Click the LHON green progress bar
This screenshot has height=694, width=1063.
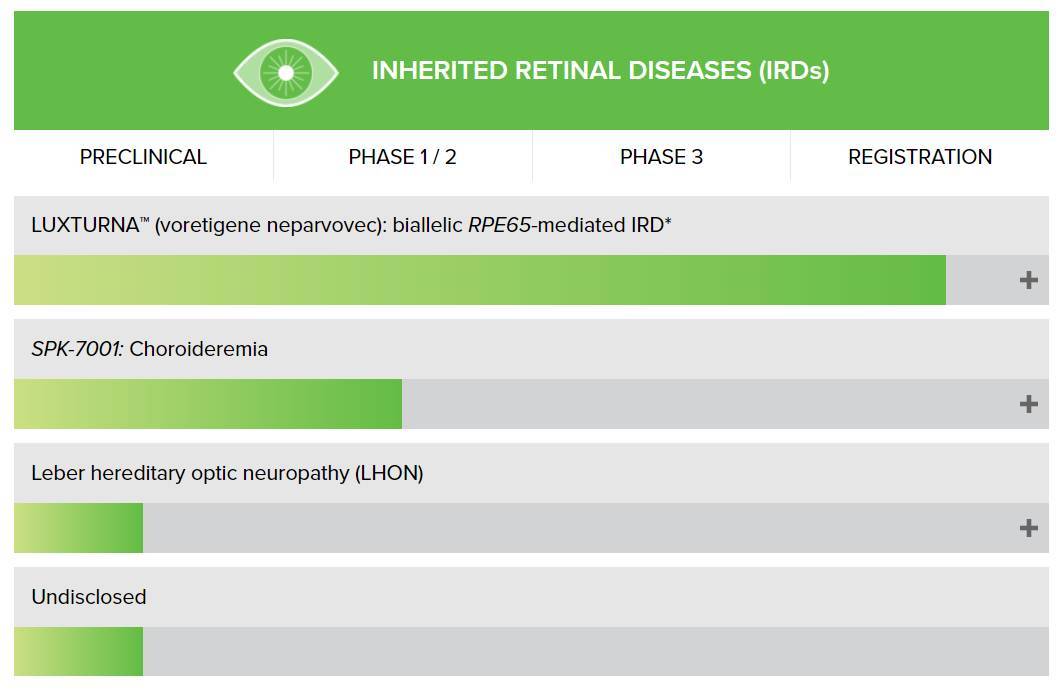click(x=78, y=528)
